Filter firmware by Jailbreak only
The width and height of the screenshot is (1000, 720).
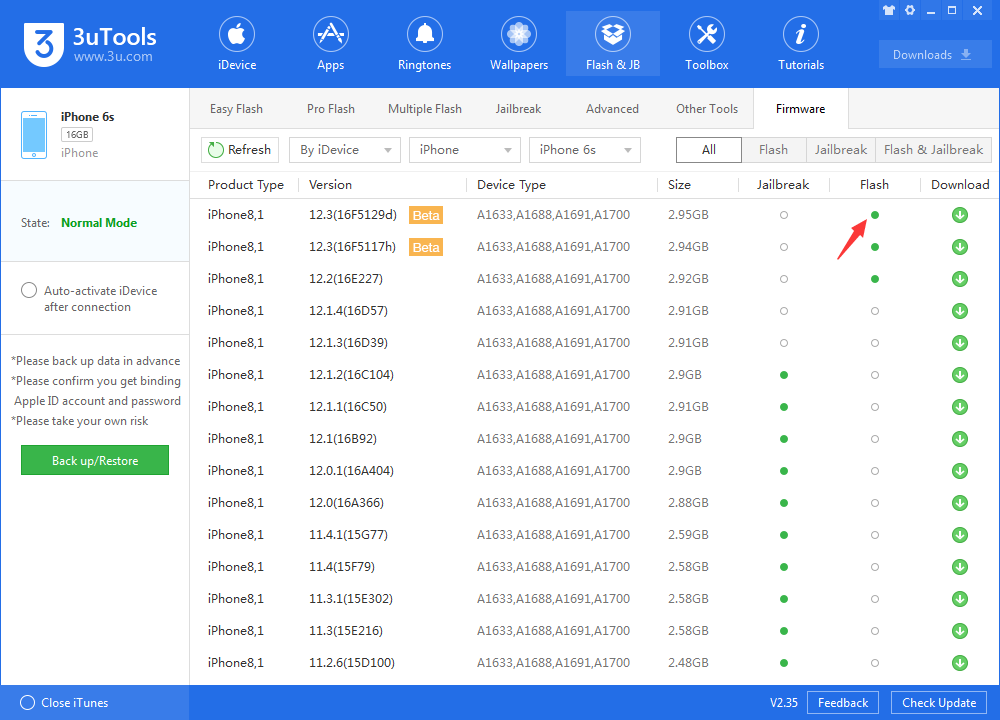tap(841, 150)
